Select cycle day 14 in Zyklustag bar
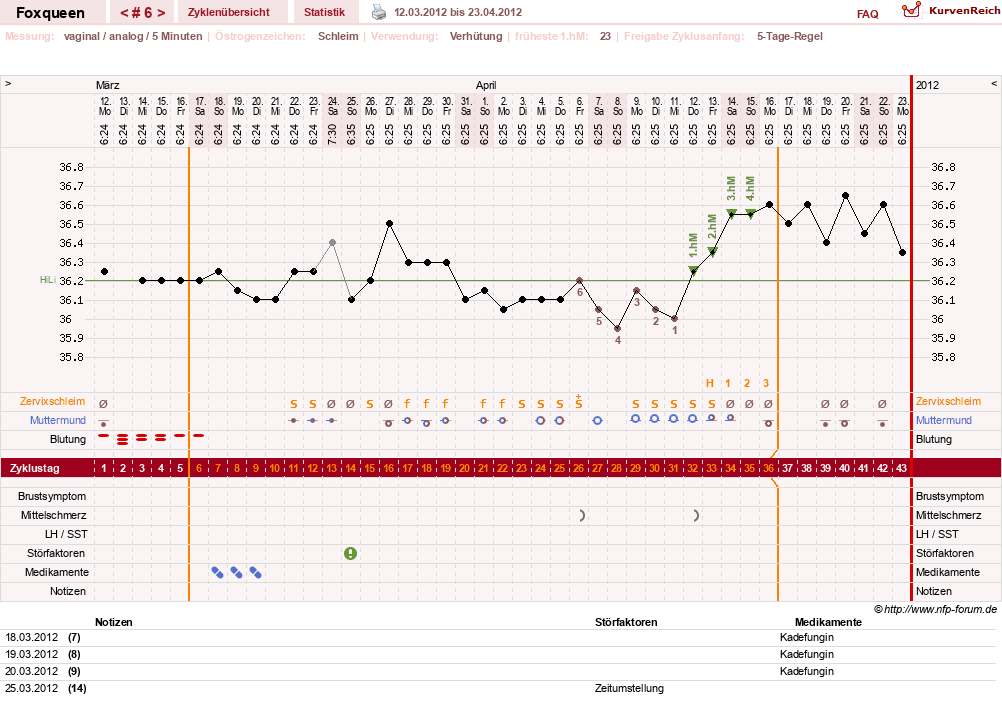The width and height of the screenshot is (1002, 721). click(x=351, y=468)
